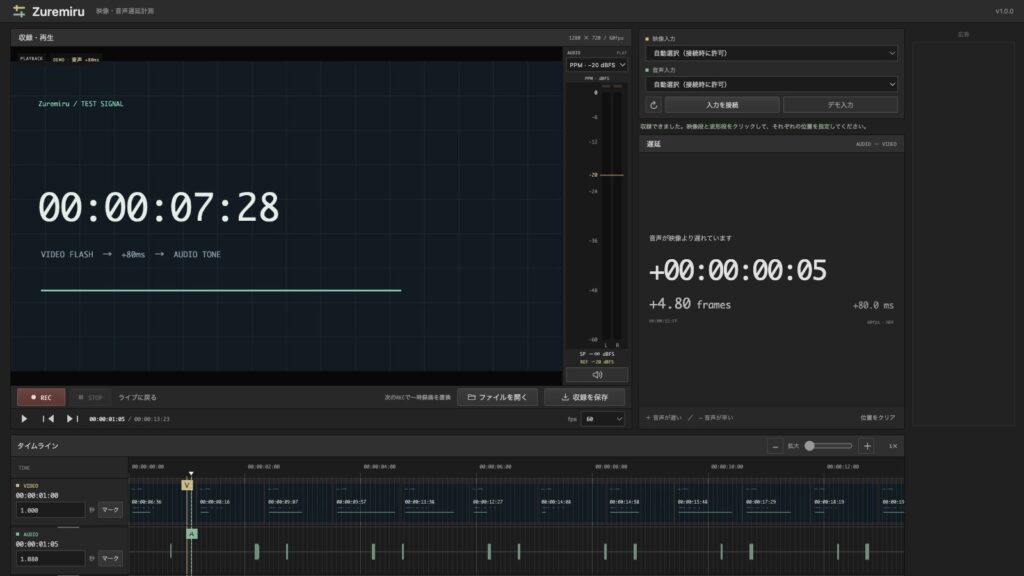Select the yellow V video marker
Screen dimensions: 1024x576
187,485
